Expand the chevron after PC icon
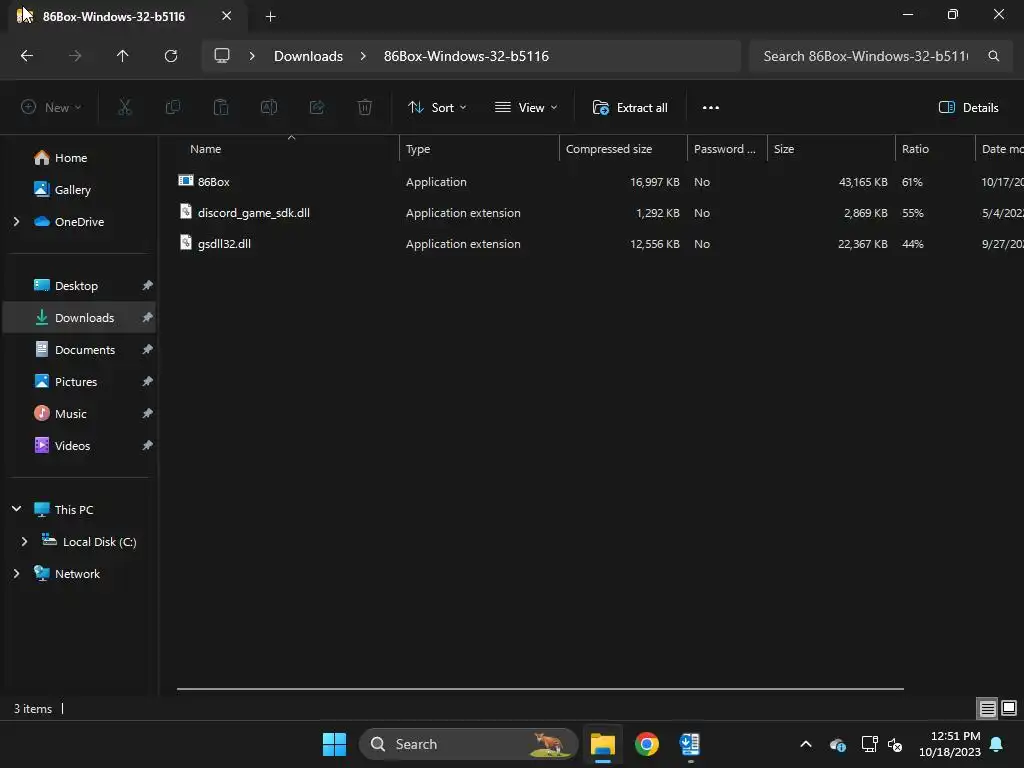This screenshot has height=768, width=1024. coord(252,56)
